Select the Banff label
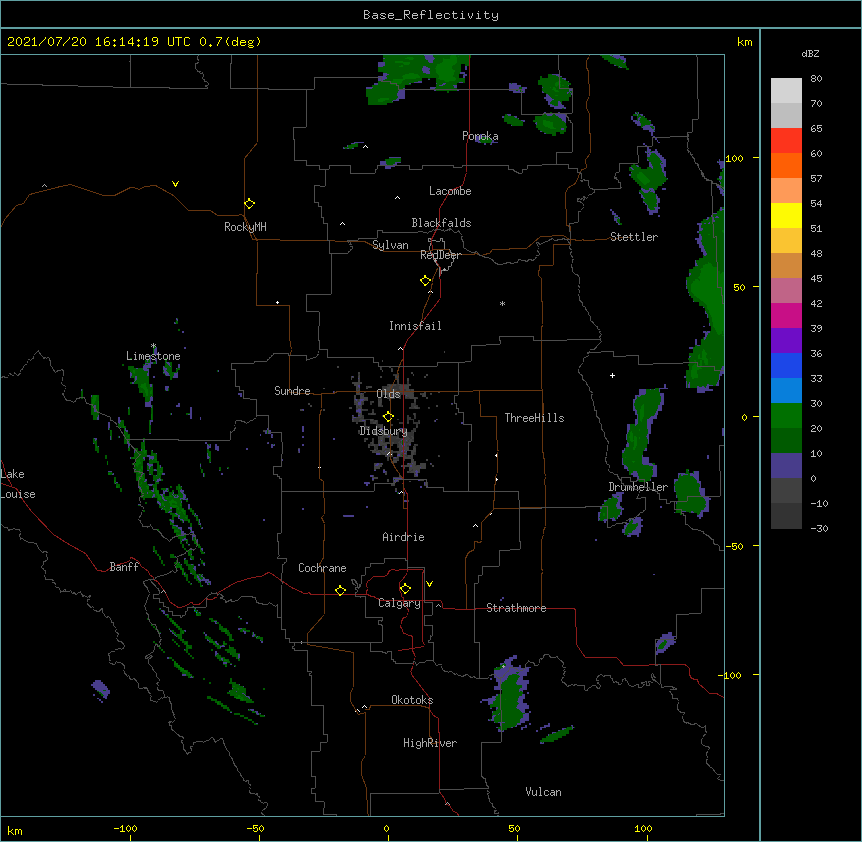This screenshot has width=862, height=842. pos(124,567)
